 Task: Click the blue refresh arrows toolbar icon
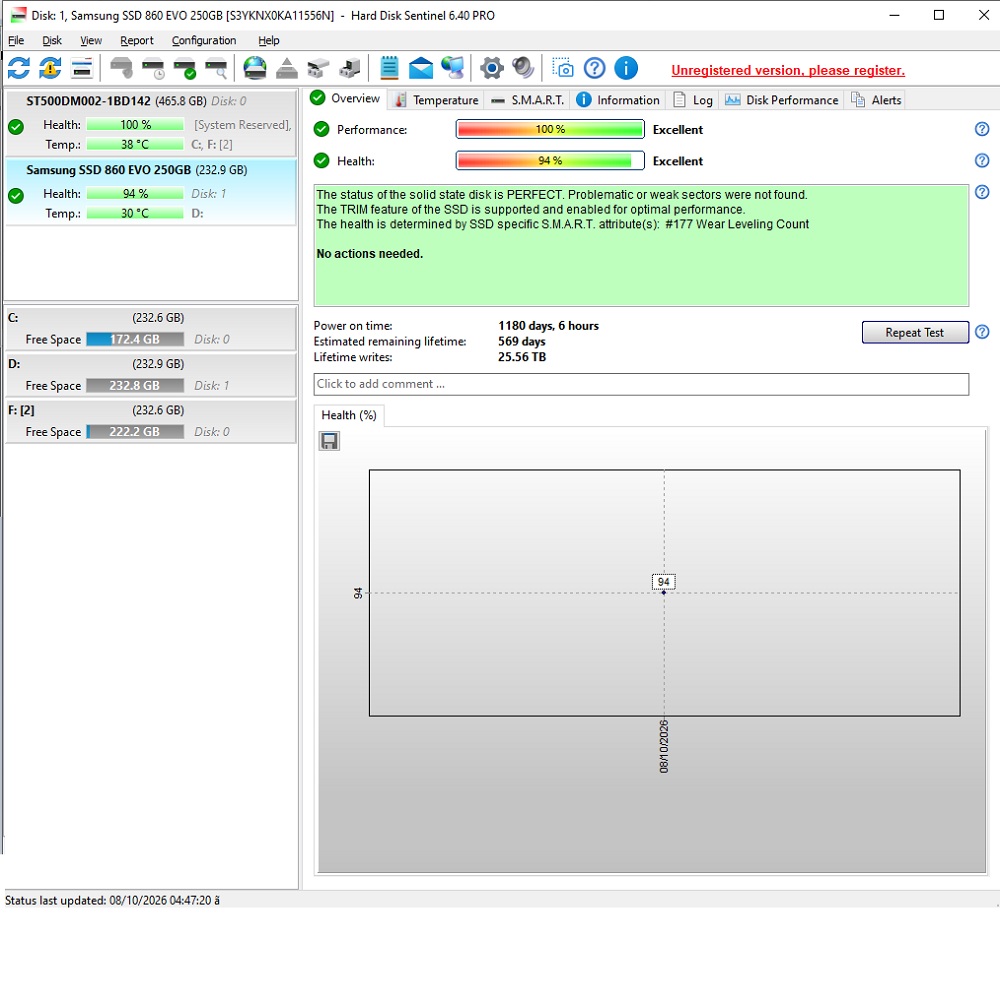click(x=19, y=68)
